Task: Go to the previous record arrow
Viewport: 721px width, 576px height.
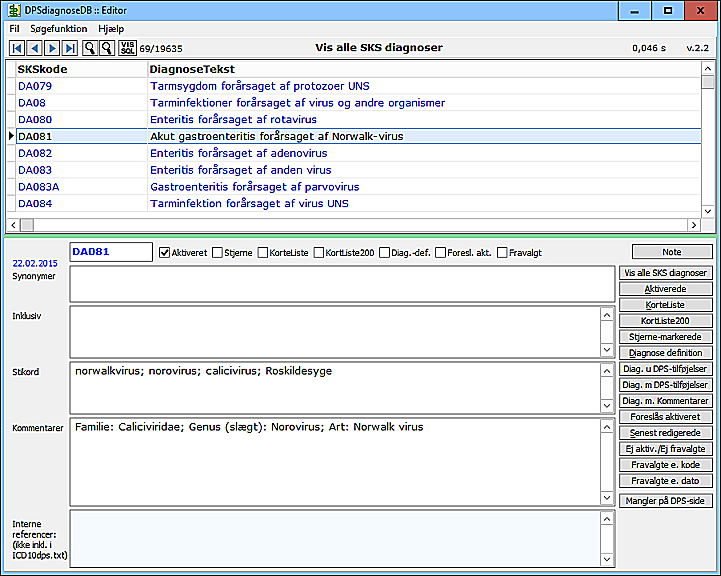Action: [35, 48]
